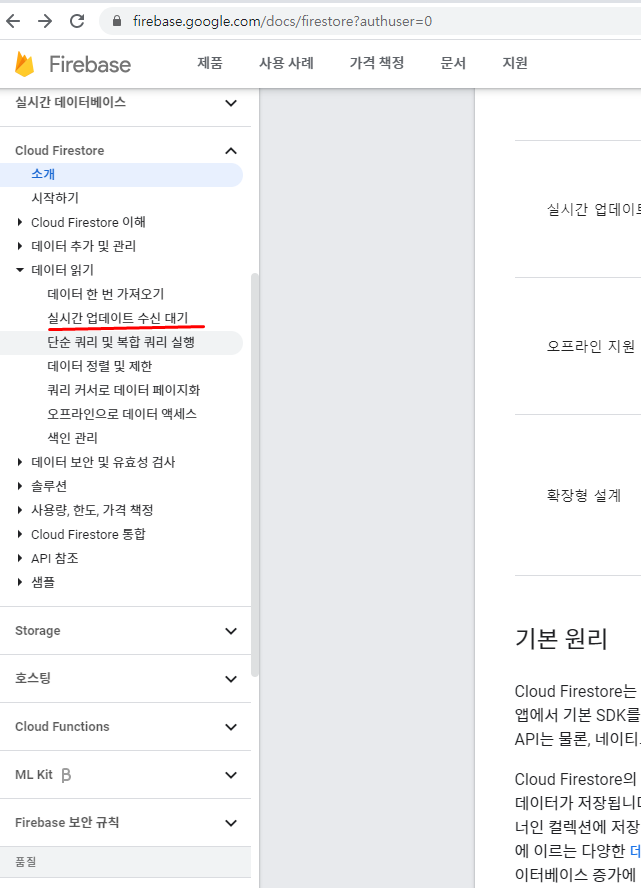
Task: Click the lock icon in the address bar
Action: pos(117,22)
